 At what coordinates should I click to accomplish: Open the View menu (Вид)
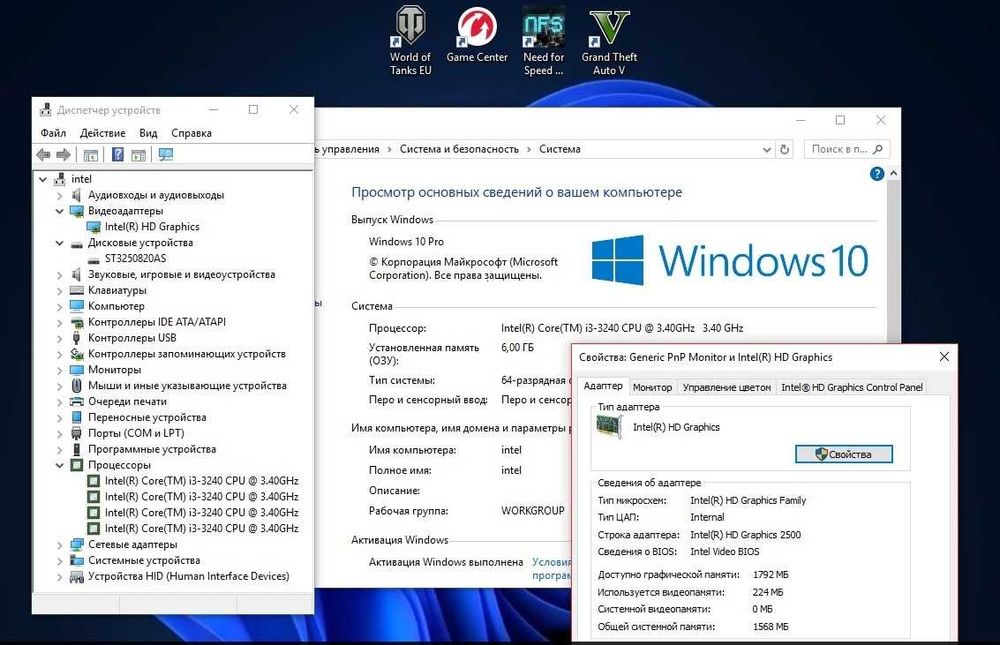coord(148,133)
